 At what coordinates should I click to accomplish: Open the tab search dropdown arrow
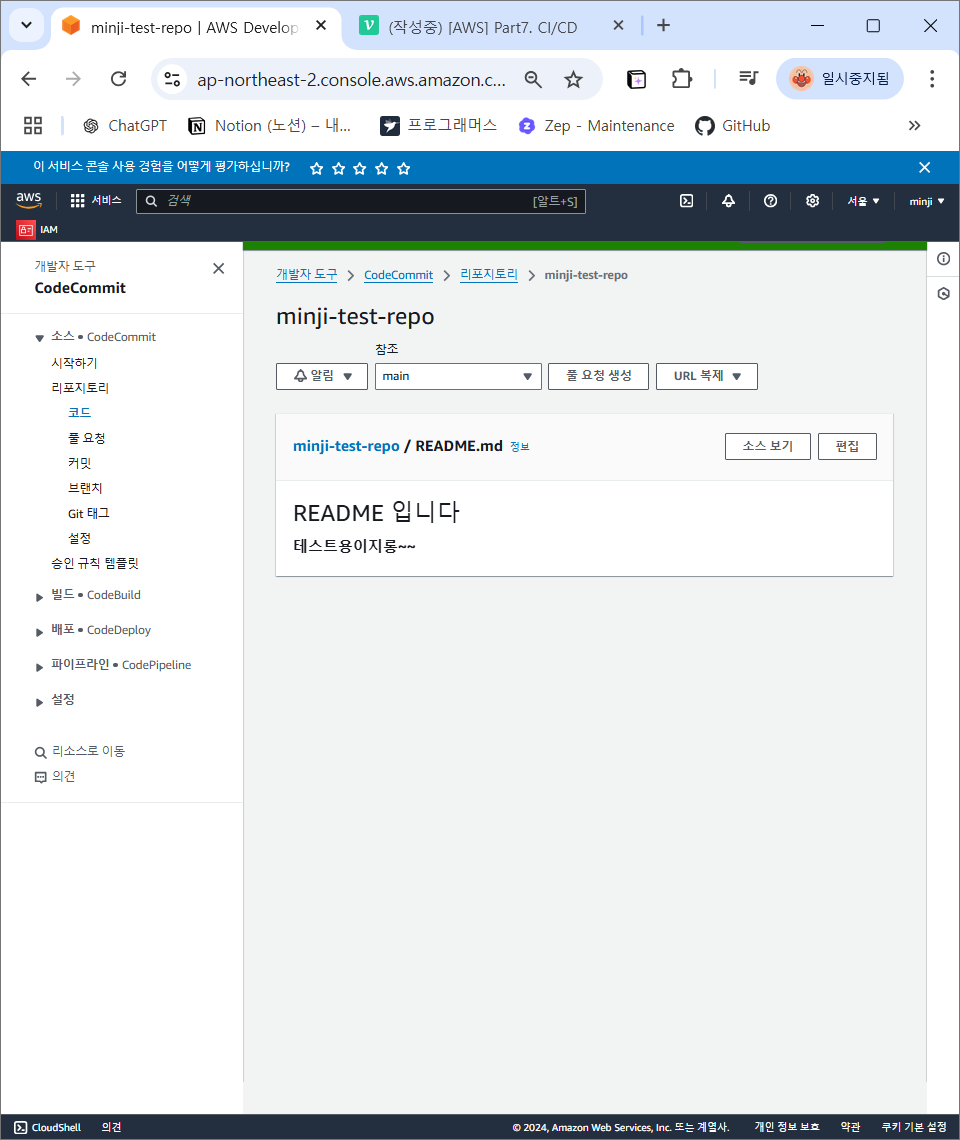26,25
